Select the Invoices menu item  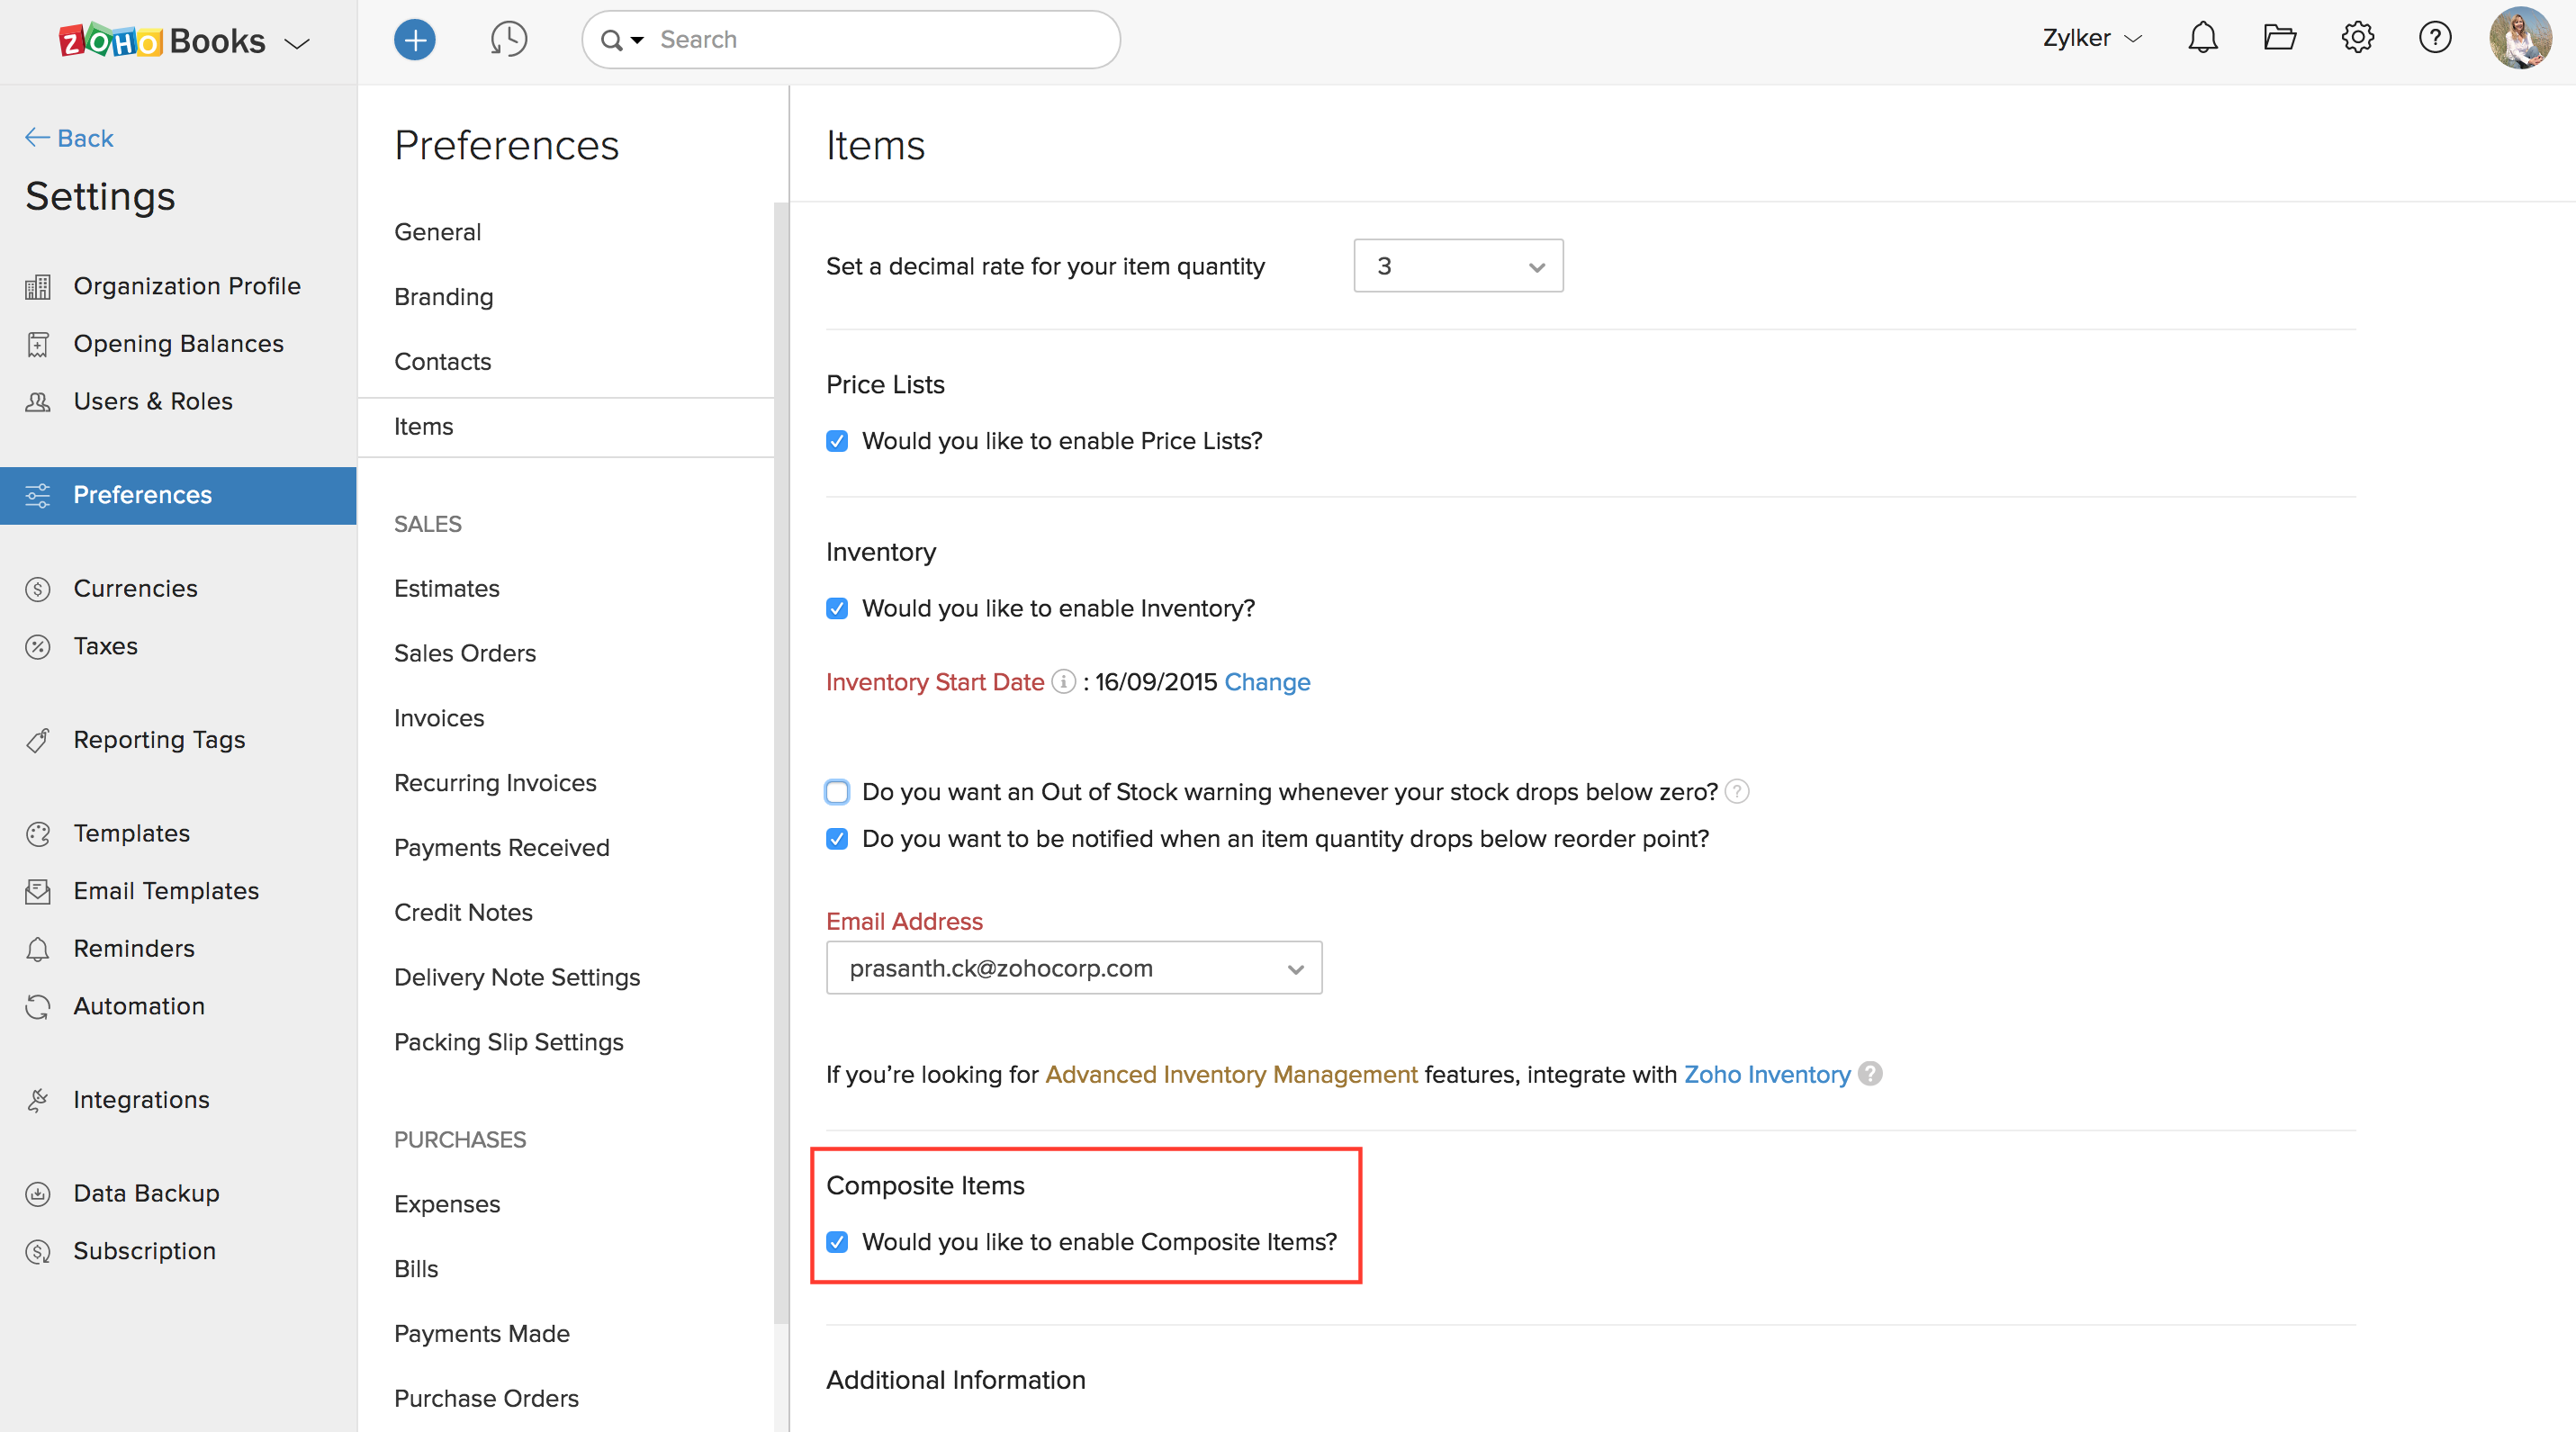[439, 717]
